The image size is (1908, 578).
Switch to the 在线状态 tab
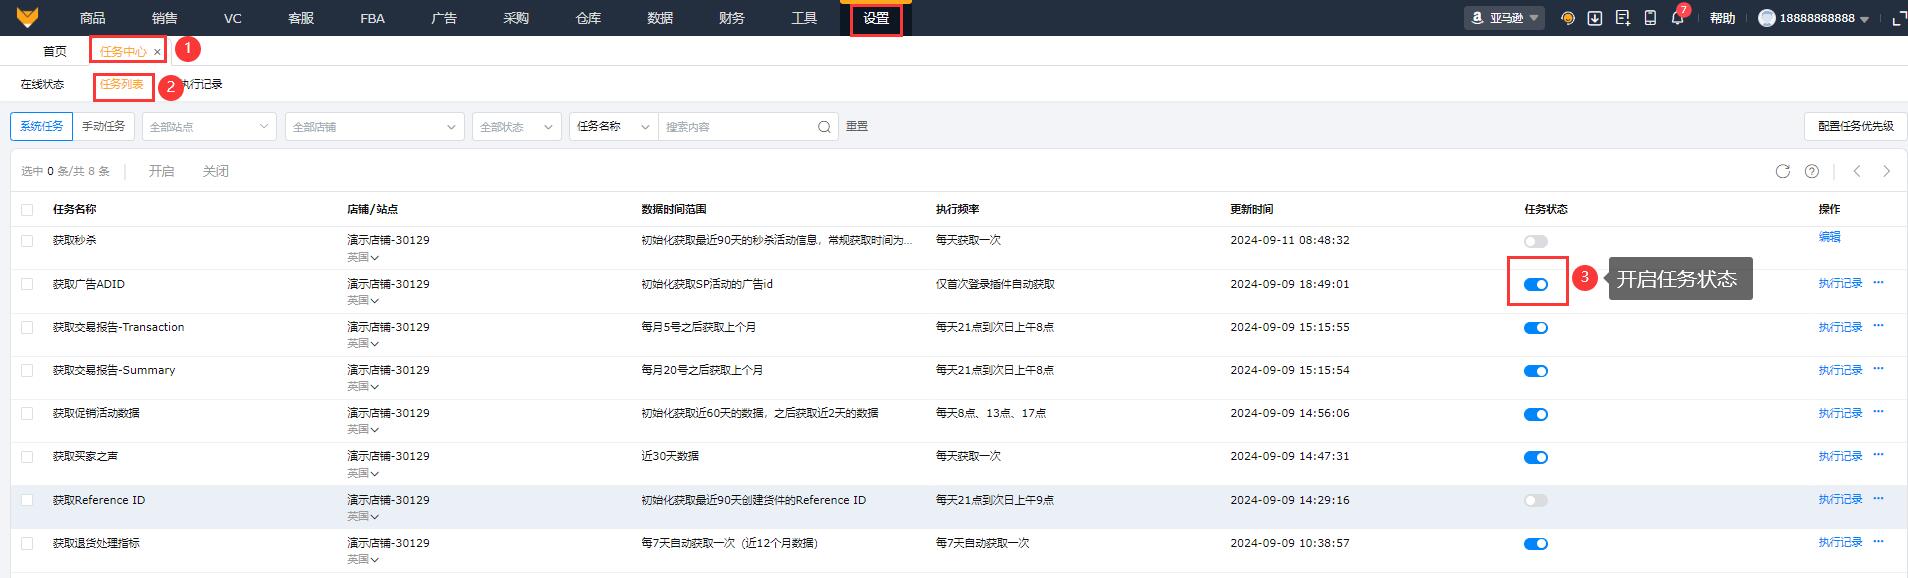click(42, 85)
